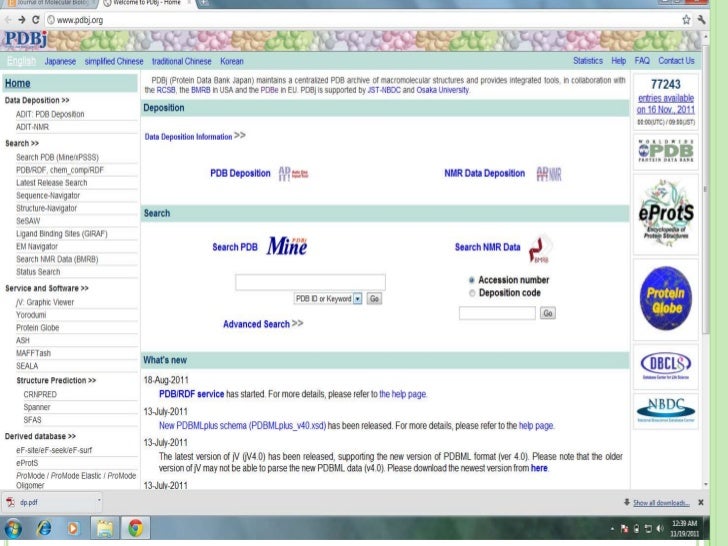Switch language to simplified Chinese

point(114,61)
